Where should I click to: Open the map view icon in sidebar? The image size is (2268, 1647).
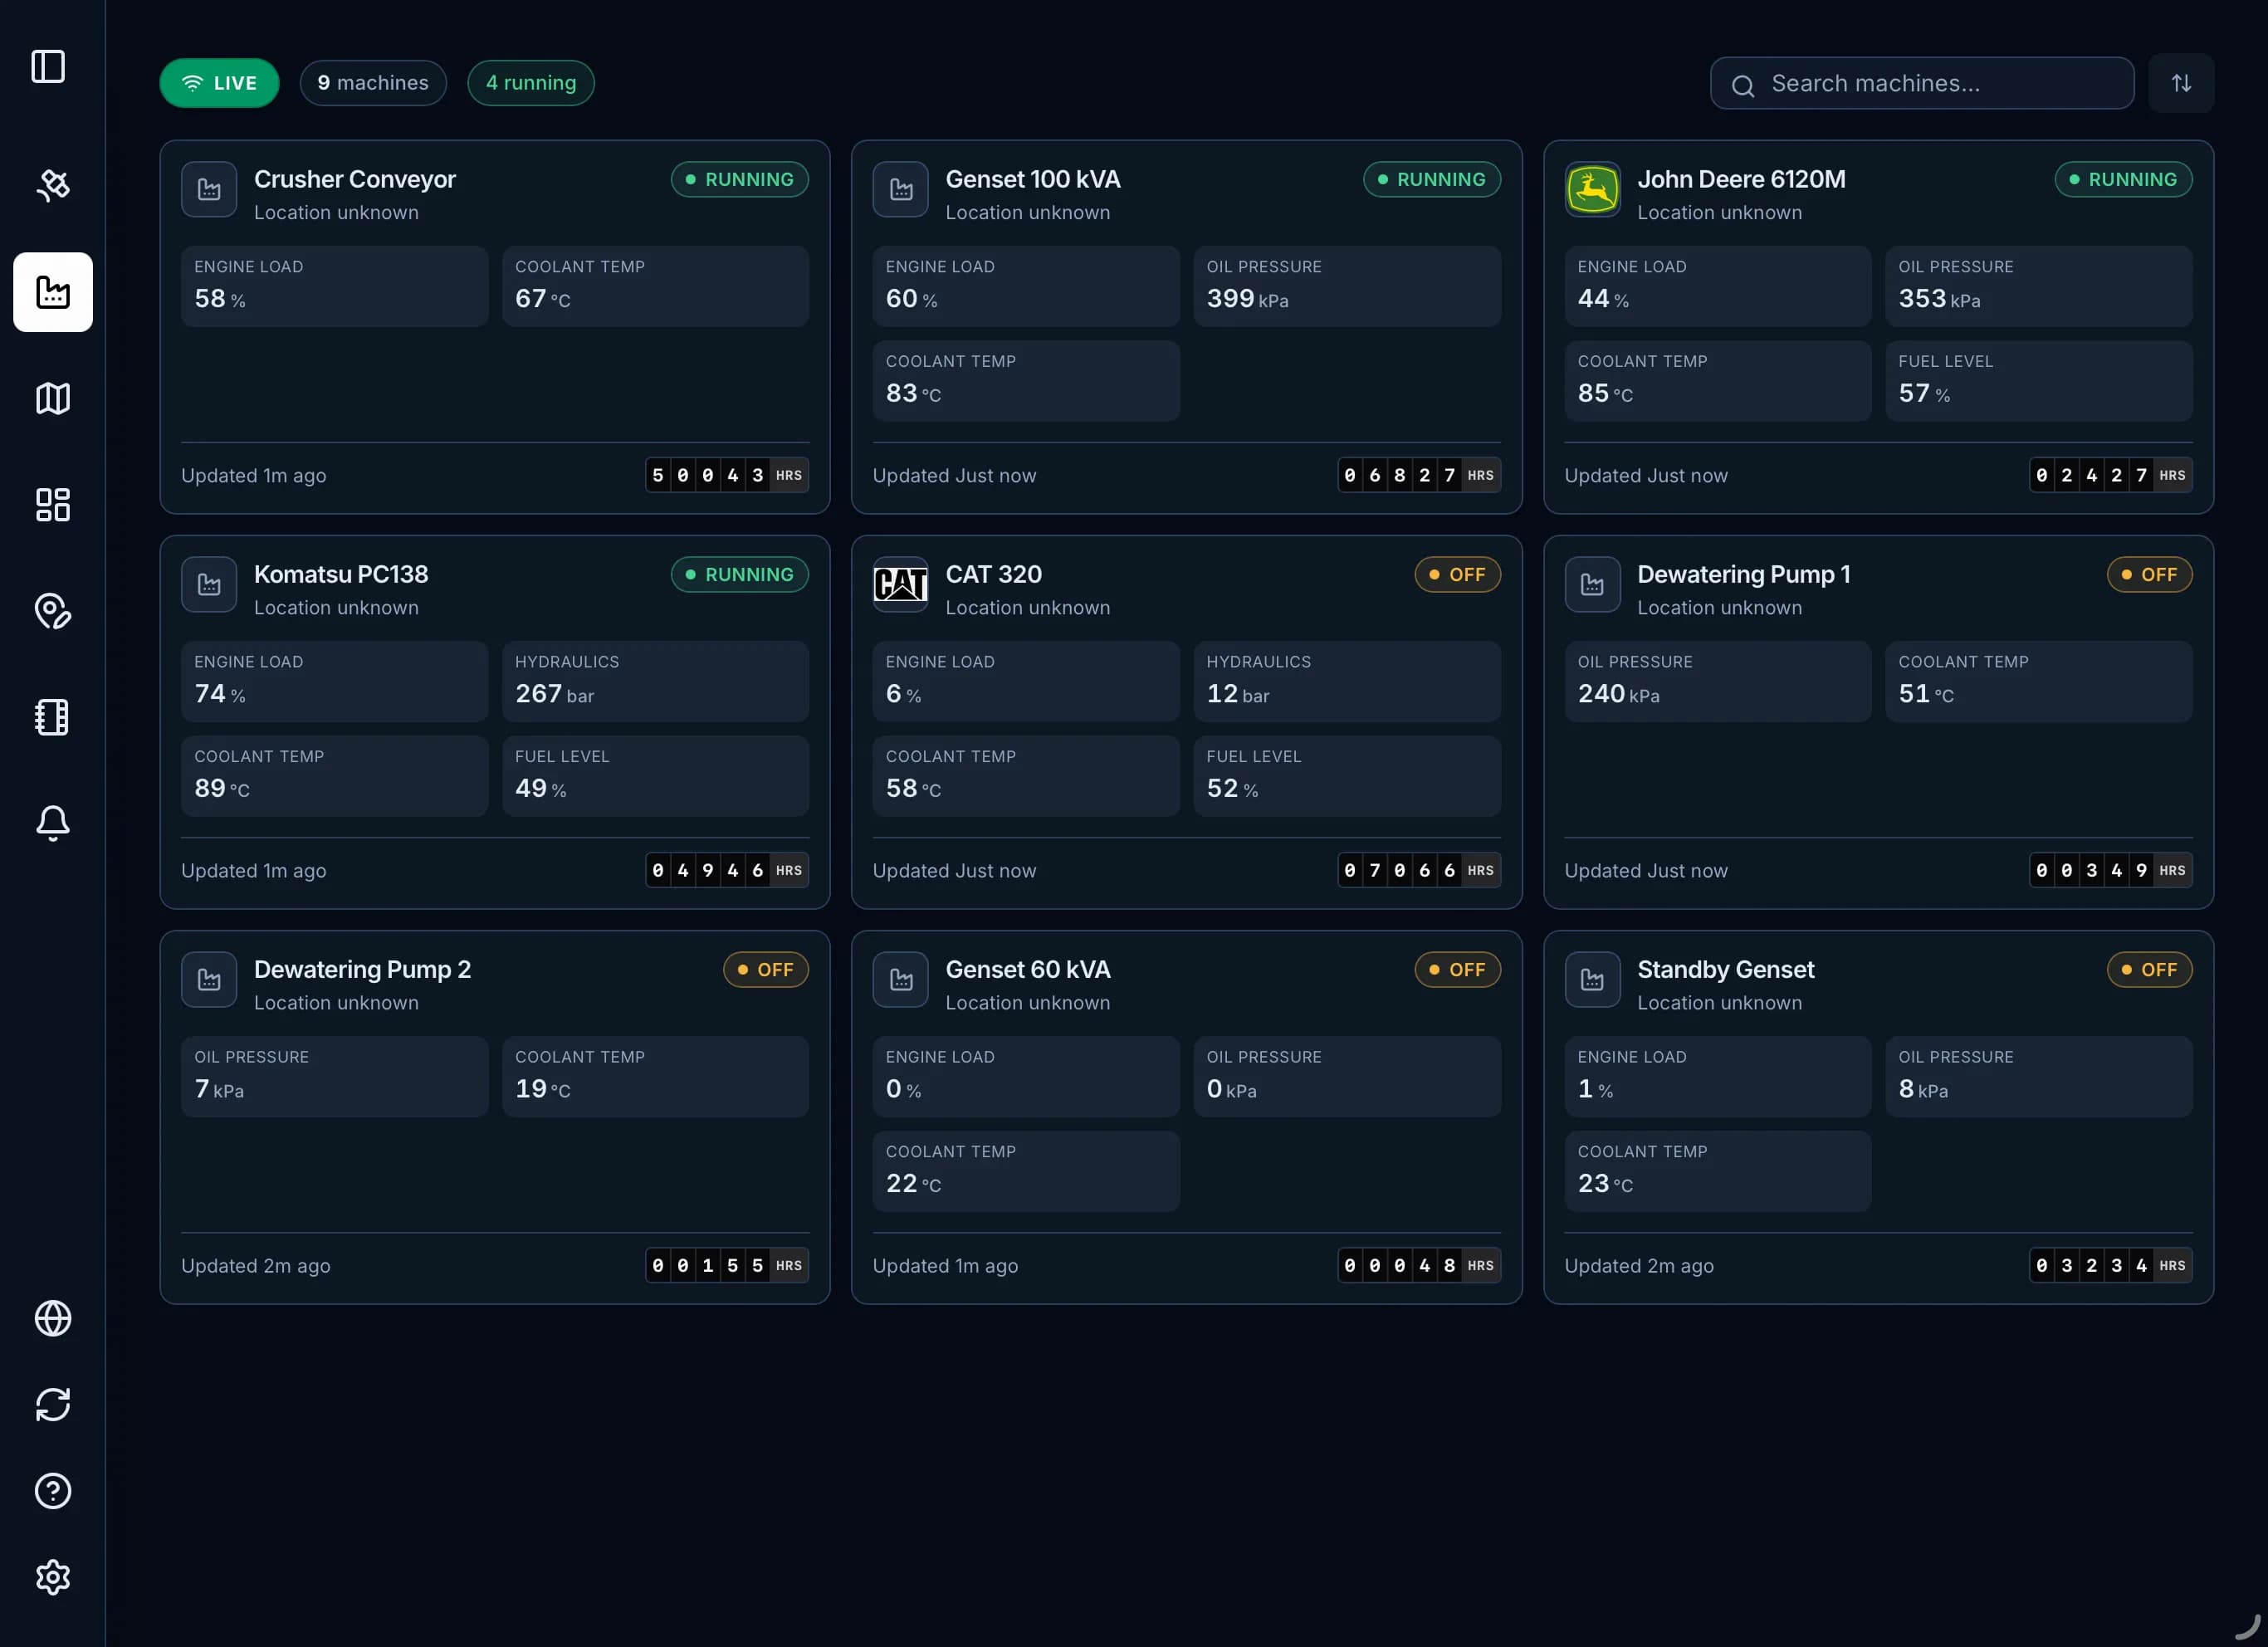click(52, 398)
